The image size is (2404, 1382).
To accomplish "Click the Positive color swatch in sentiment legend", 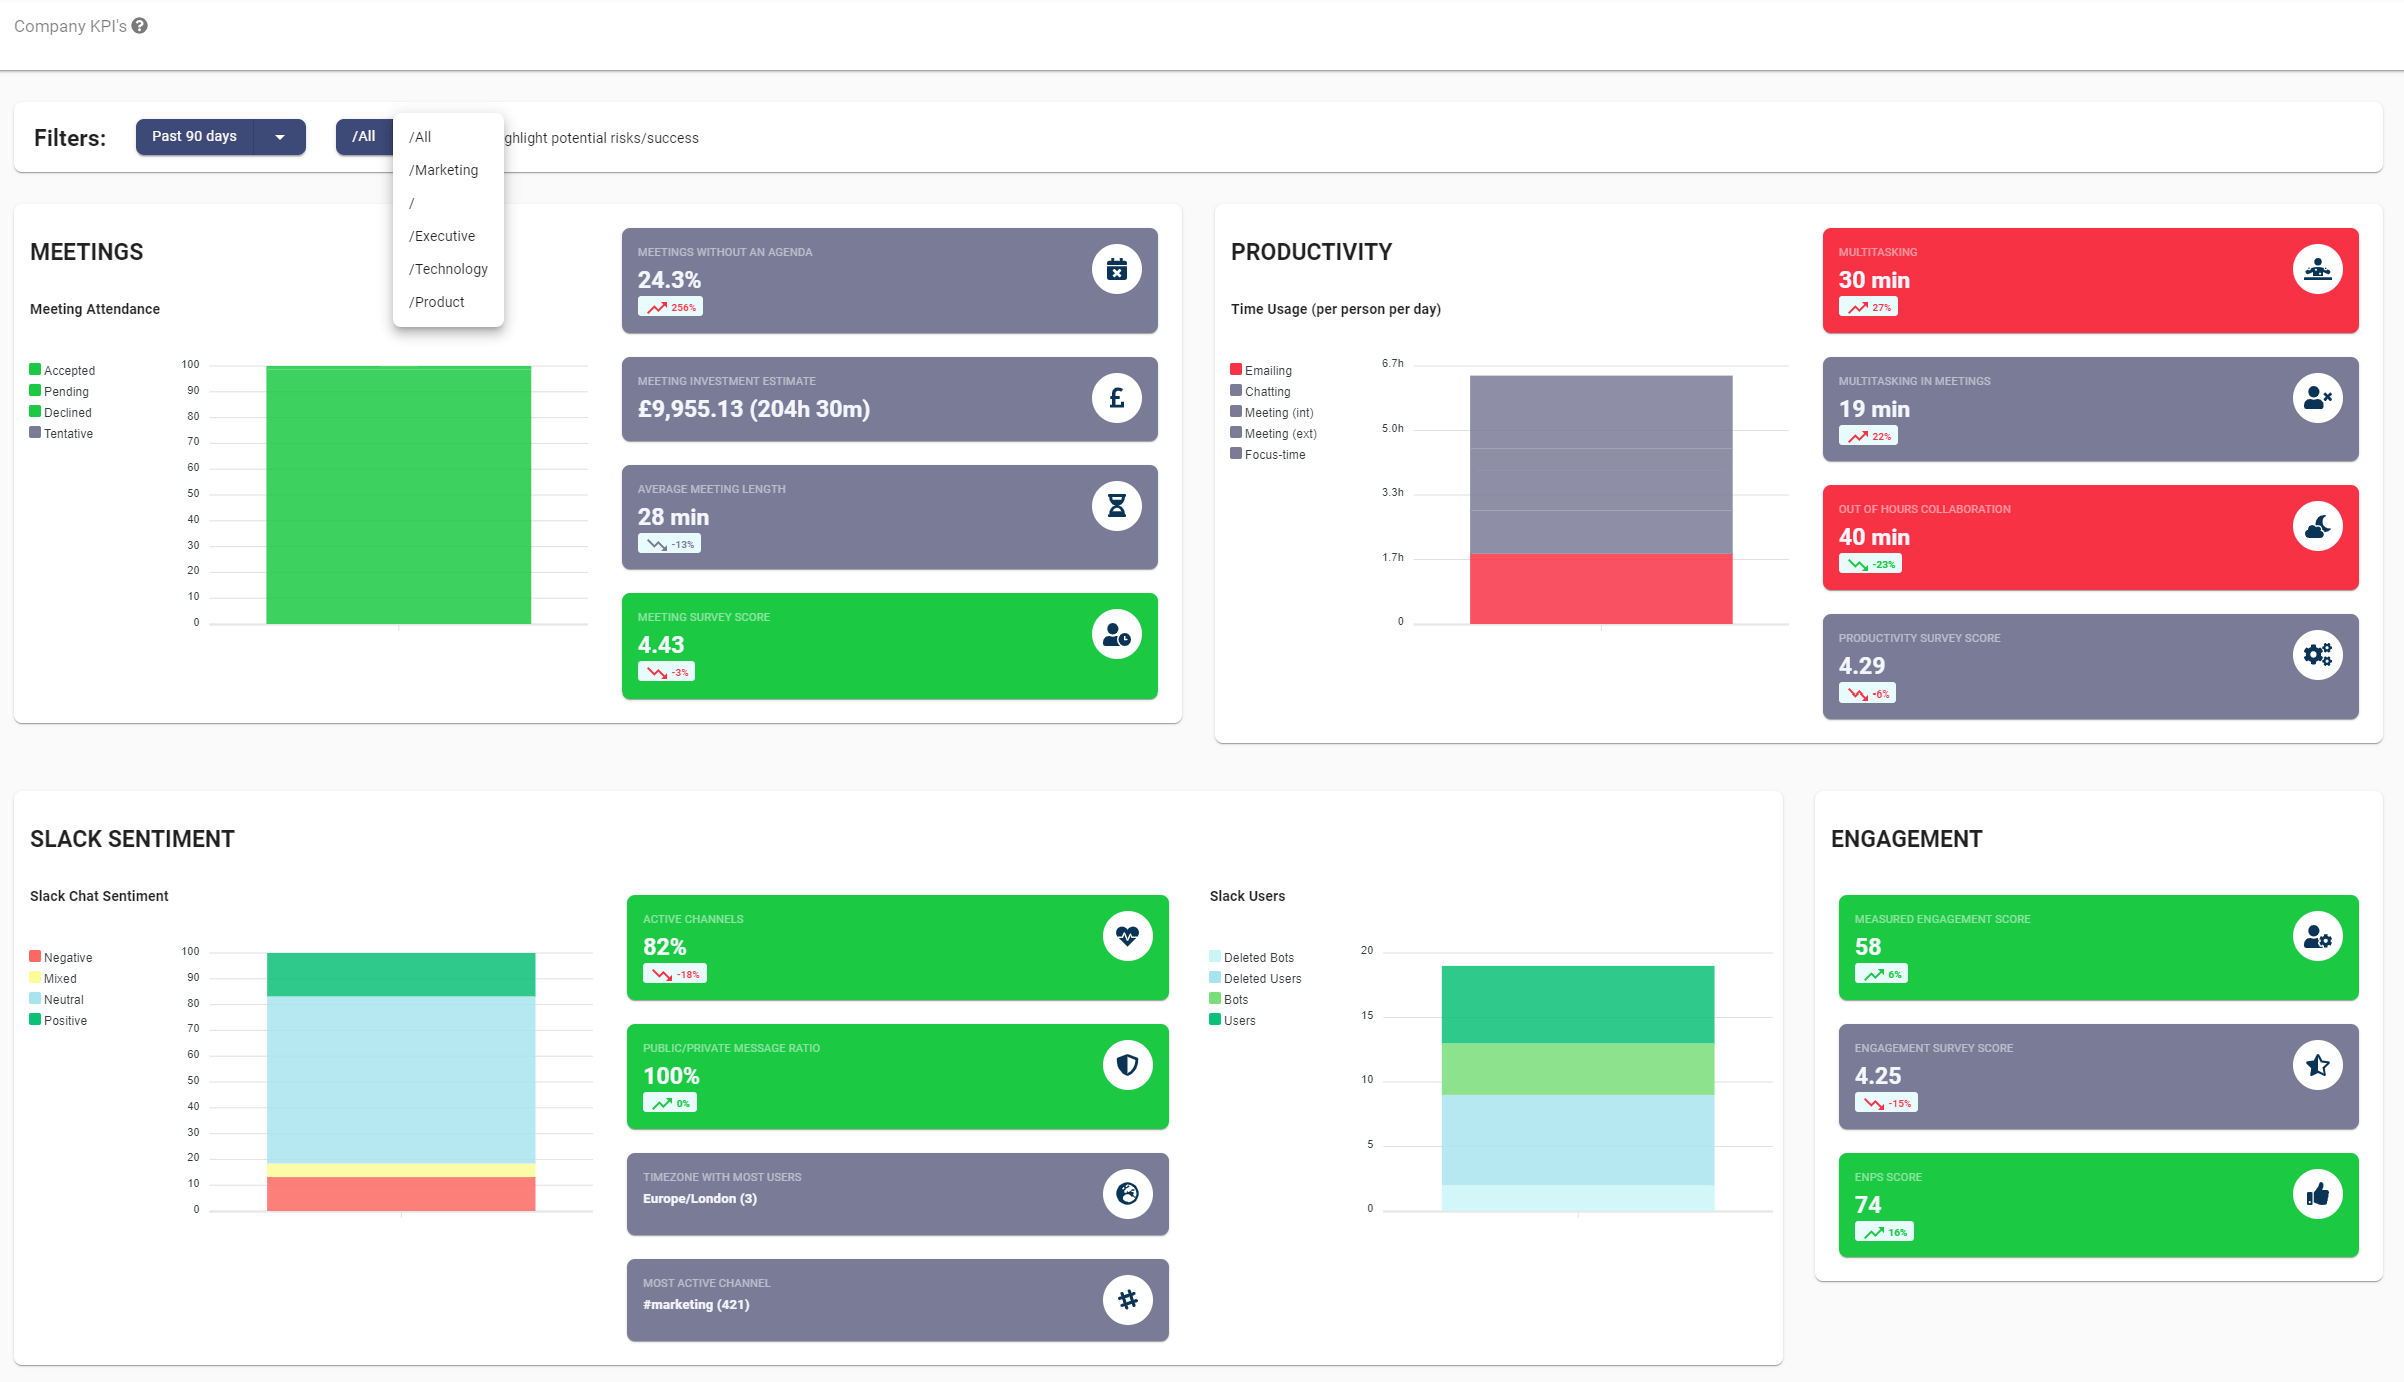I will (36, 1020).
